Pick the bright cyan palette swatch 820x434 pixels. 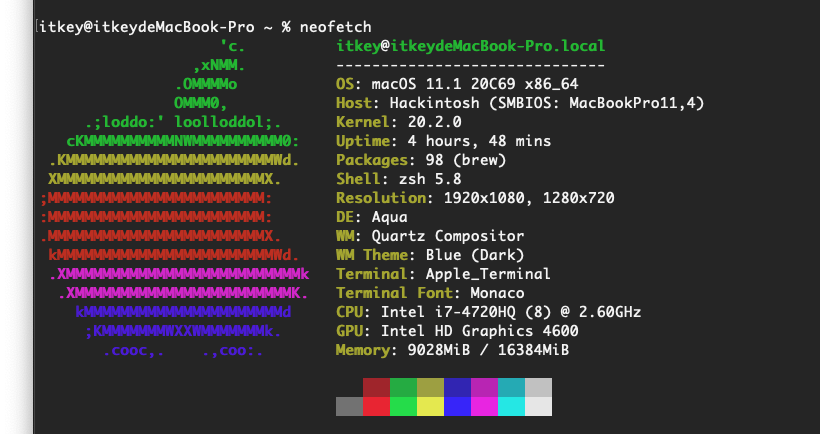(x=511, y=406)
